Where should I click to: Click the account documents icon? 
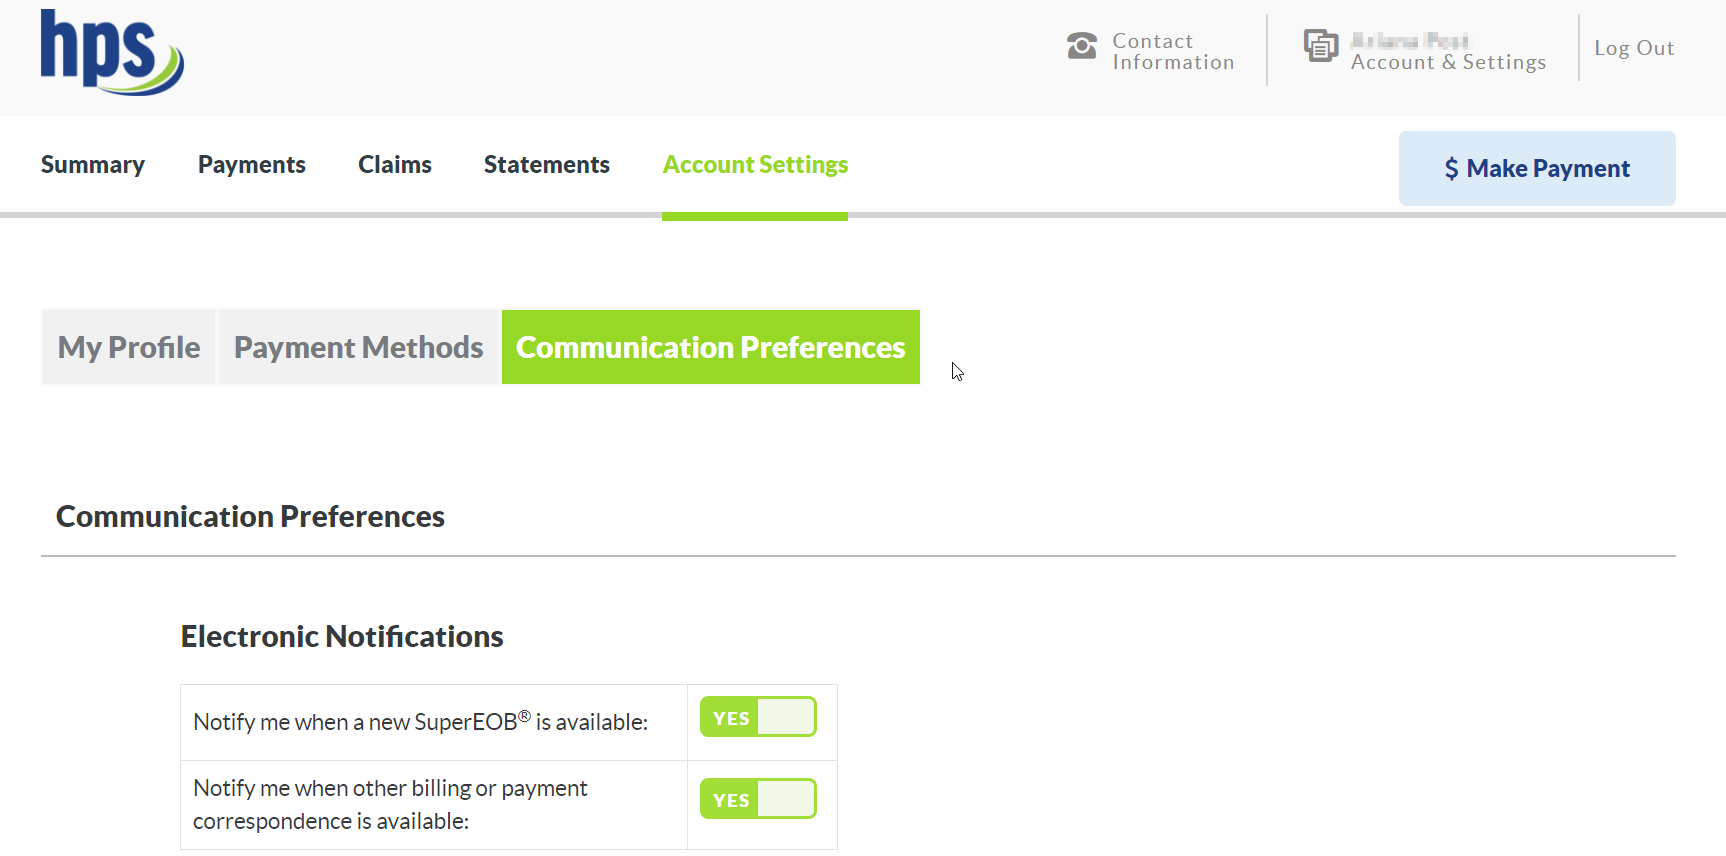pos(1320,46)
